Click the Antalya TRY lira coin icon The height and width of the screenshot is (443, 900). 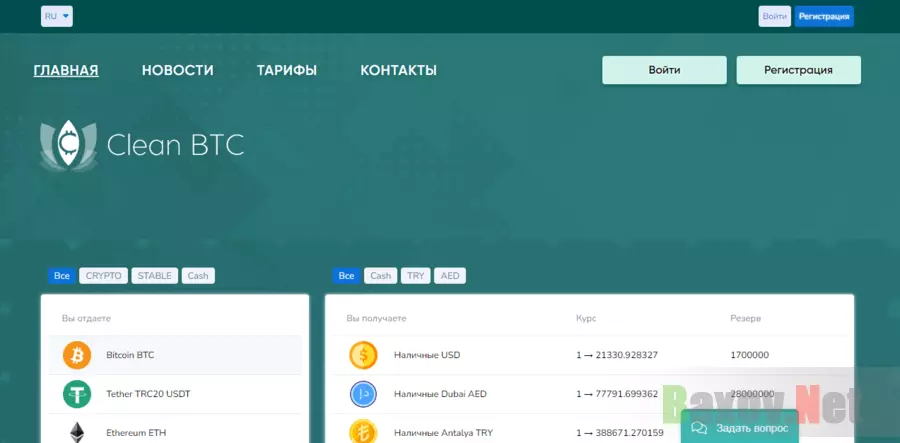tap(363, 432)
